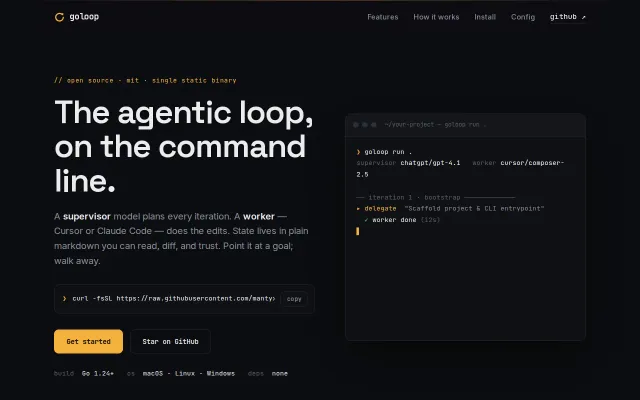Click the checkmark beside worker done
The height and width of the screenshot is (400, 640).
pos(366,220)
